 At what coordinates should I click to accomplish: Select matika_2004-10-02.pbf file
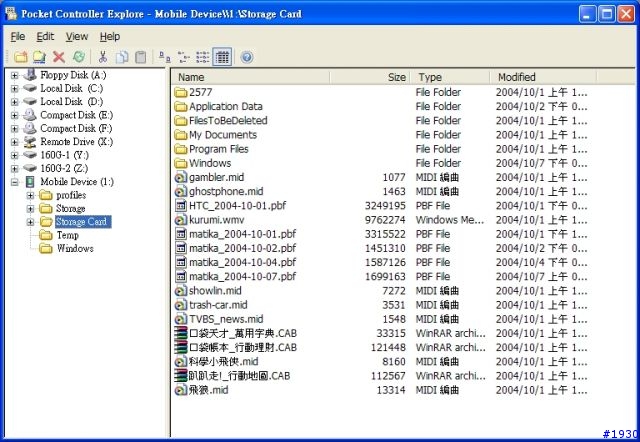tap(242, 248)
